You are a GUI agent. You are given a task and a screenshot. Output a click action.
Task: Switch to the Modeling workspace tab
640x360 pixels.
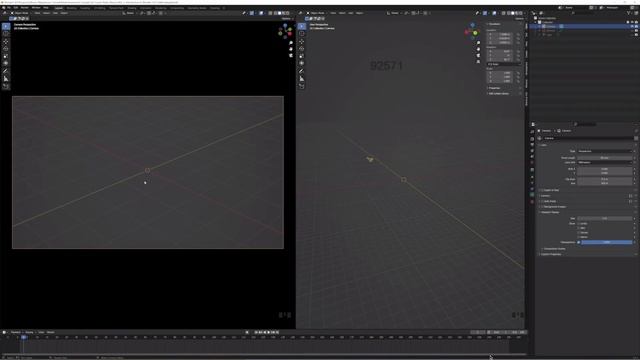point(71,8)
